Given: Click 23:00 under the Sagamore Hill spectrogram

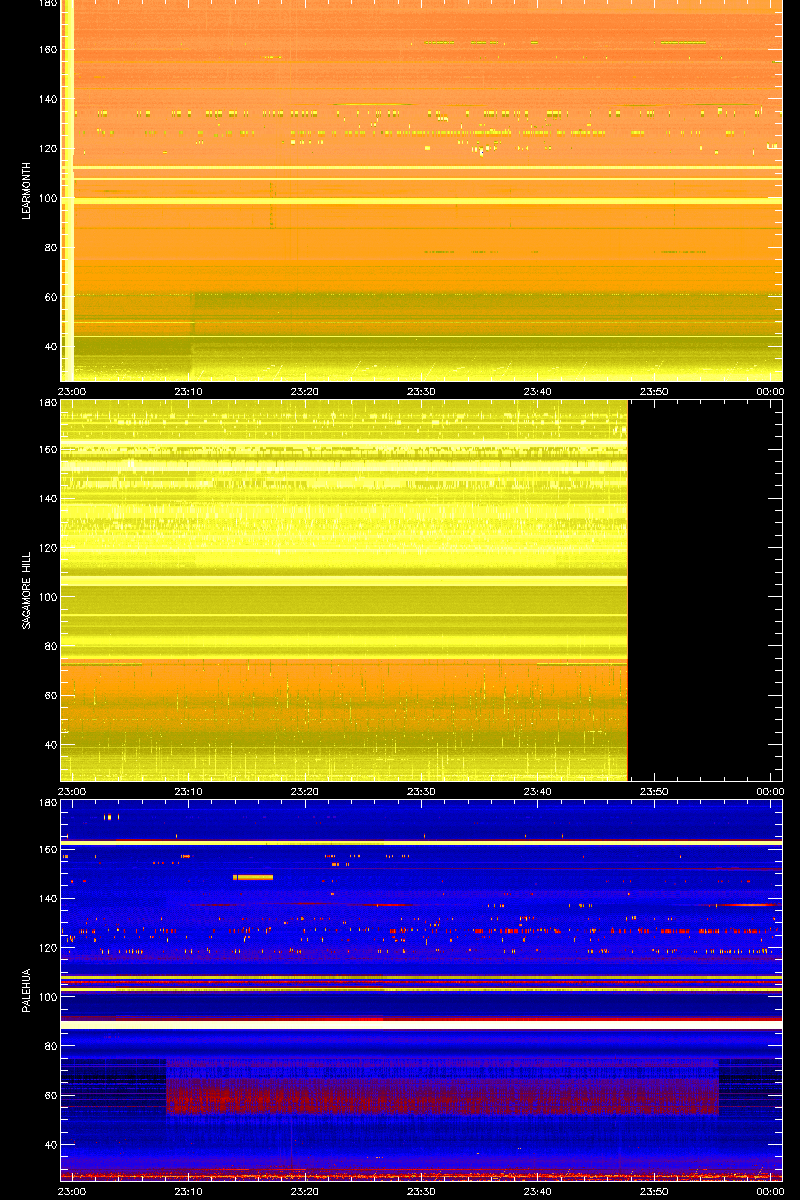Looking at the screenshot, I should coord(72,791).
